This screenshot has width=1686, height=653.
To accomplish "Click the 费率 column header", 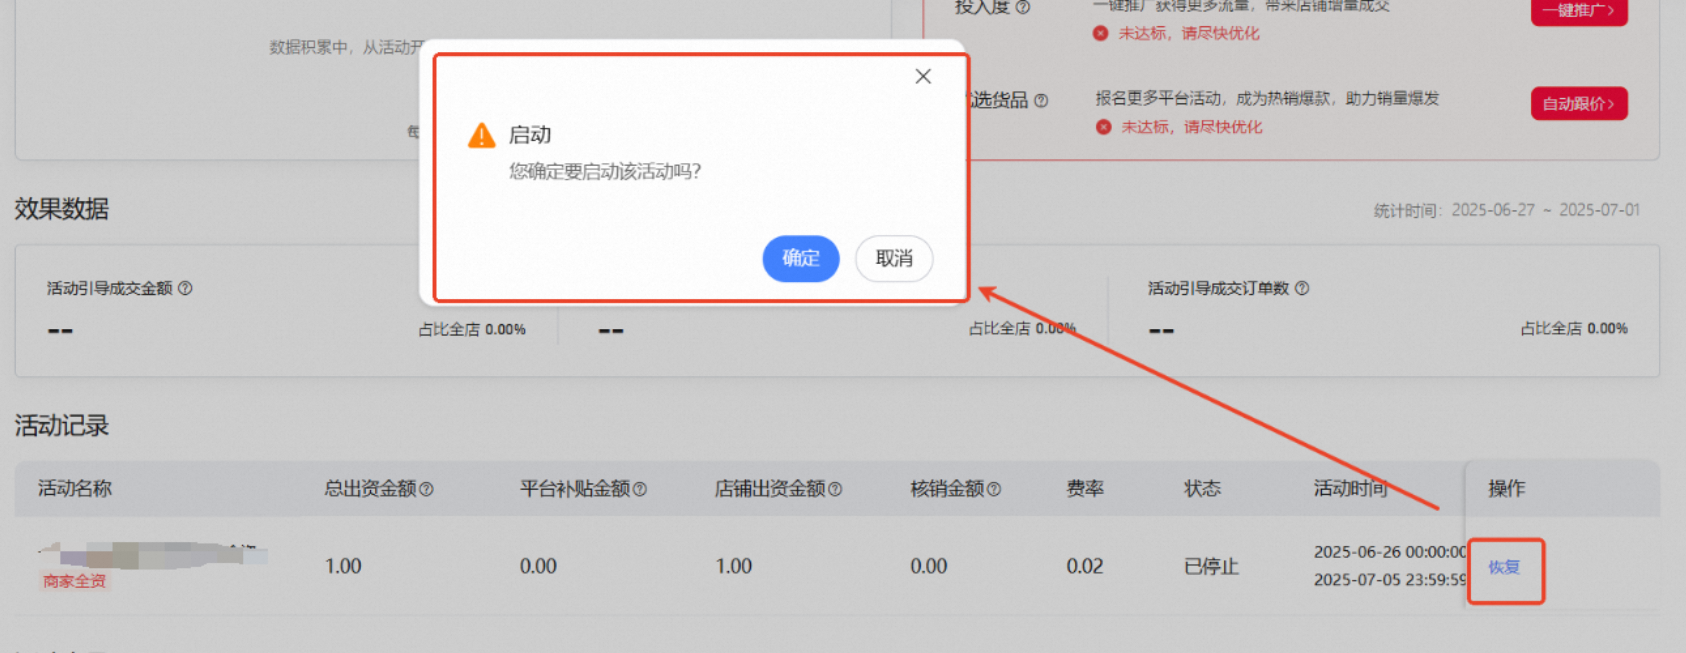I will point(1085,488).
